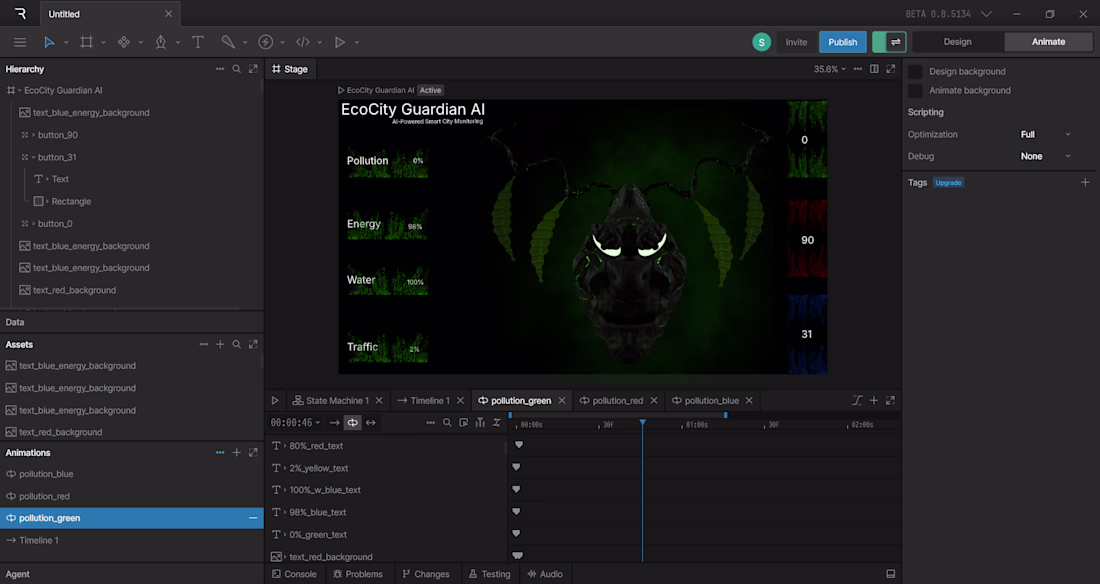Select the artboard frame tool
The width and height of the screenshot is (1100, 584).
[86, 42]
